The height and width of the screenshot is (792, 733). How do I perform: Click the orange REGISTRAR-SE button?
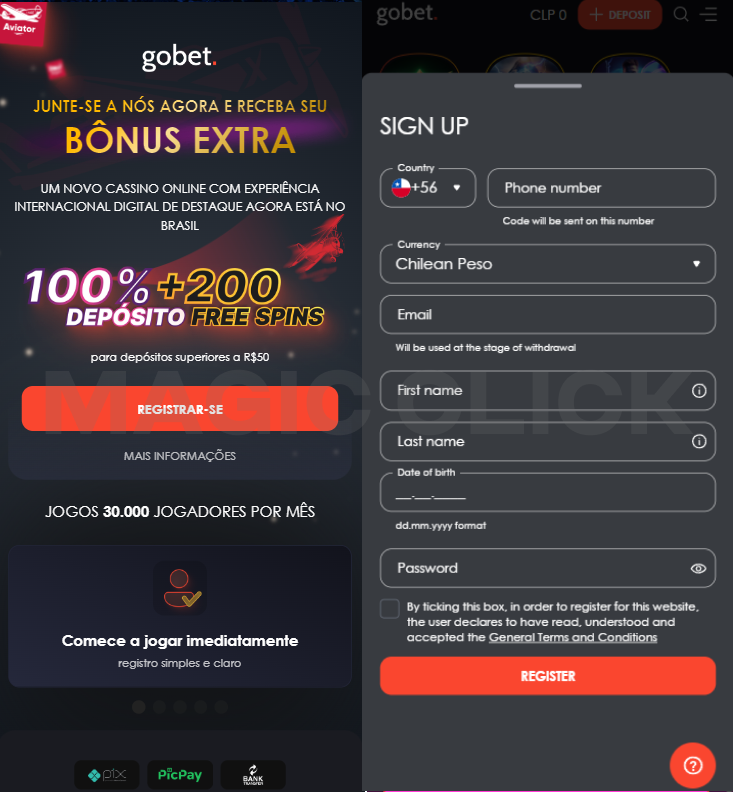[x=180, y=409]
